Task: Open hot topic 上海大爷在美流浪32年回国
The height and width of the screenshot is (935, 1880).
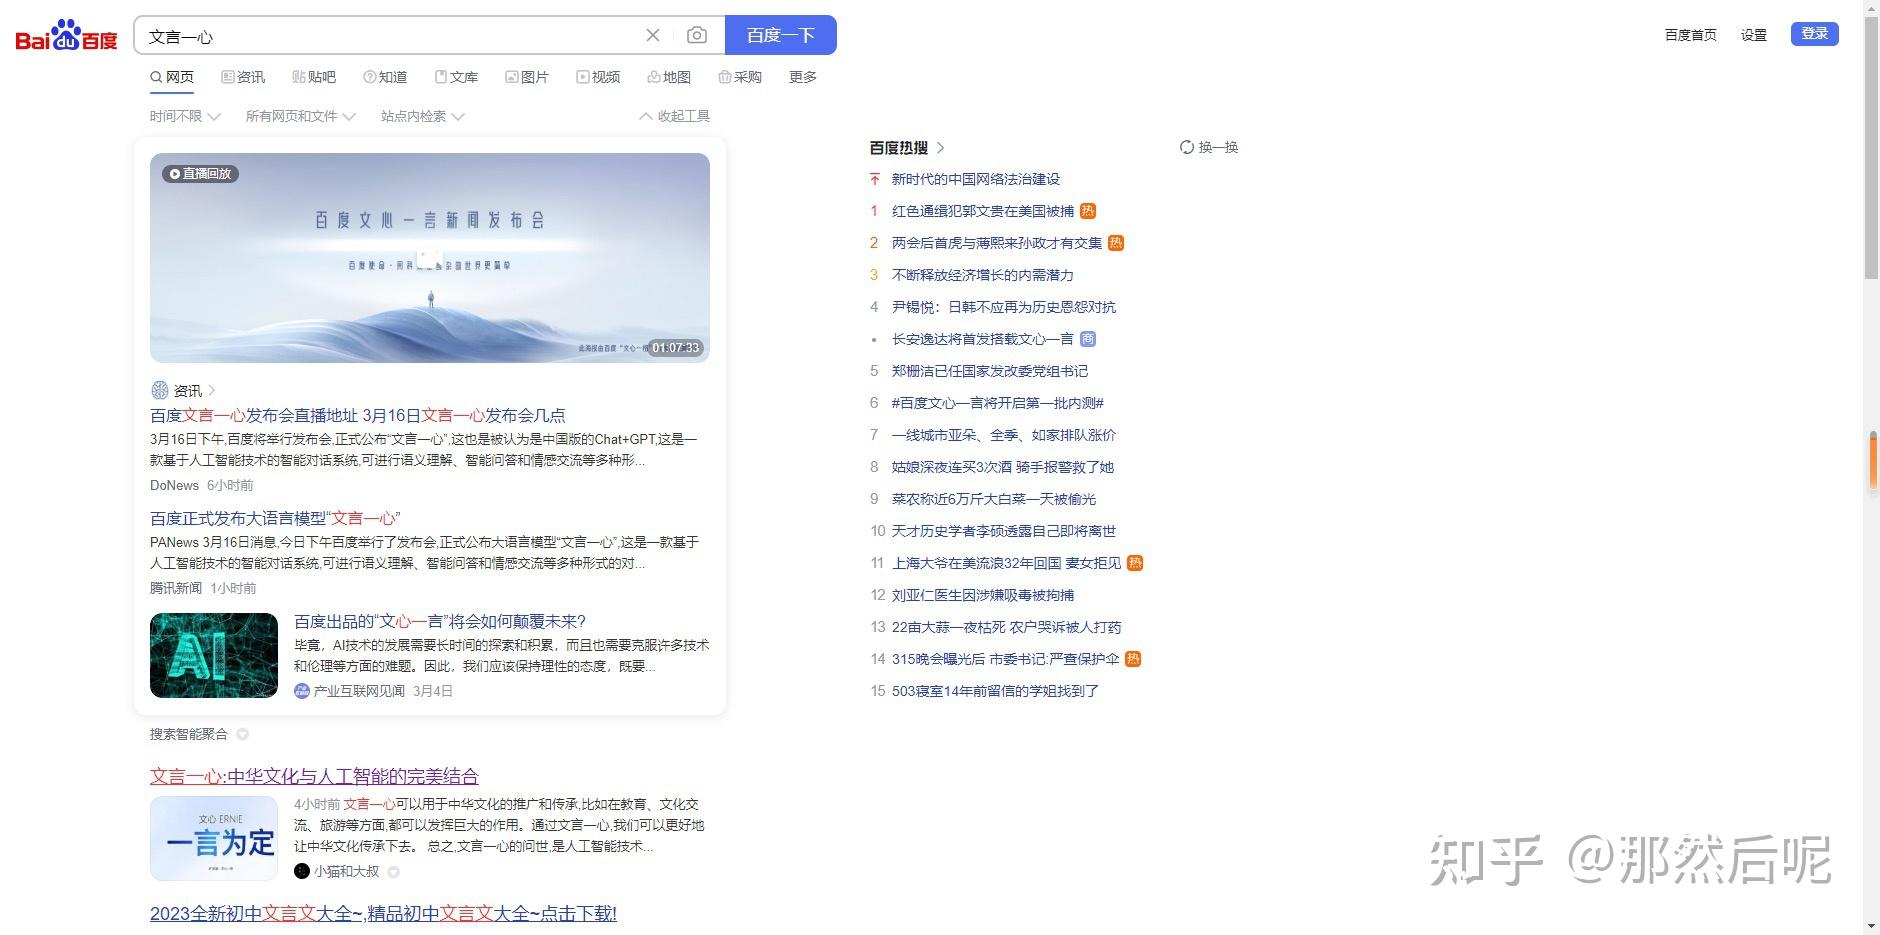Action: tap(1006, 563)
